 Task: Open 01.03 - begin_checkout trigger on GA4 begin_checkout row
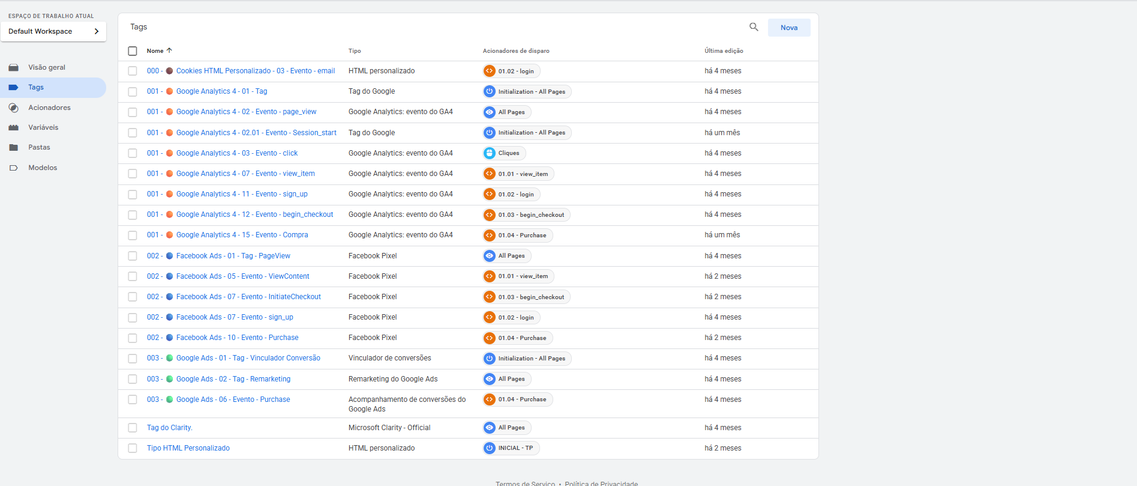point(526,215)
